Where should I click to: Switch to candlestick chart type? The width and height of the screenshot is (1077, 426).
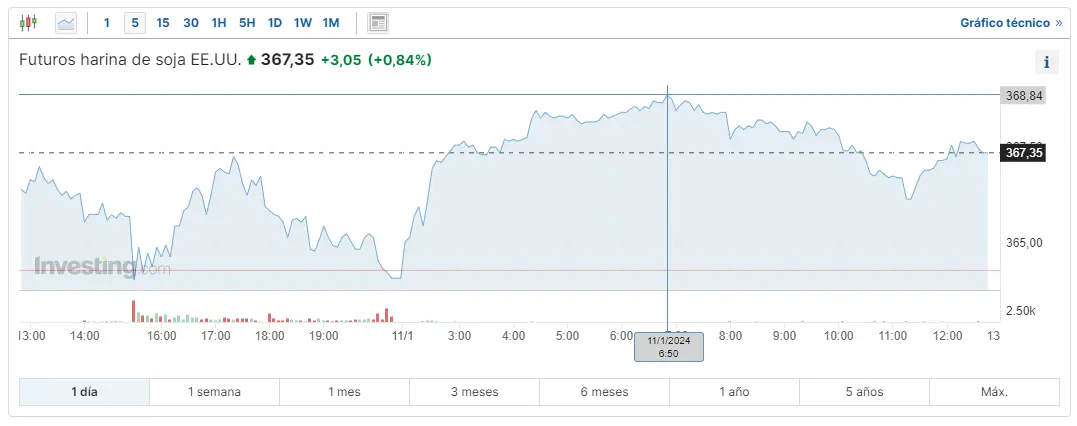pos(28,22)
